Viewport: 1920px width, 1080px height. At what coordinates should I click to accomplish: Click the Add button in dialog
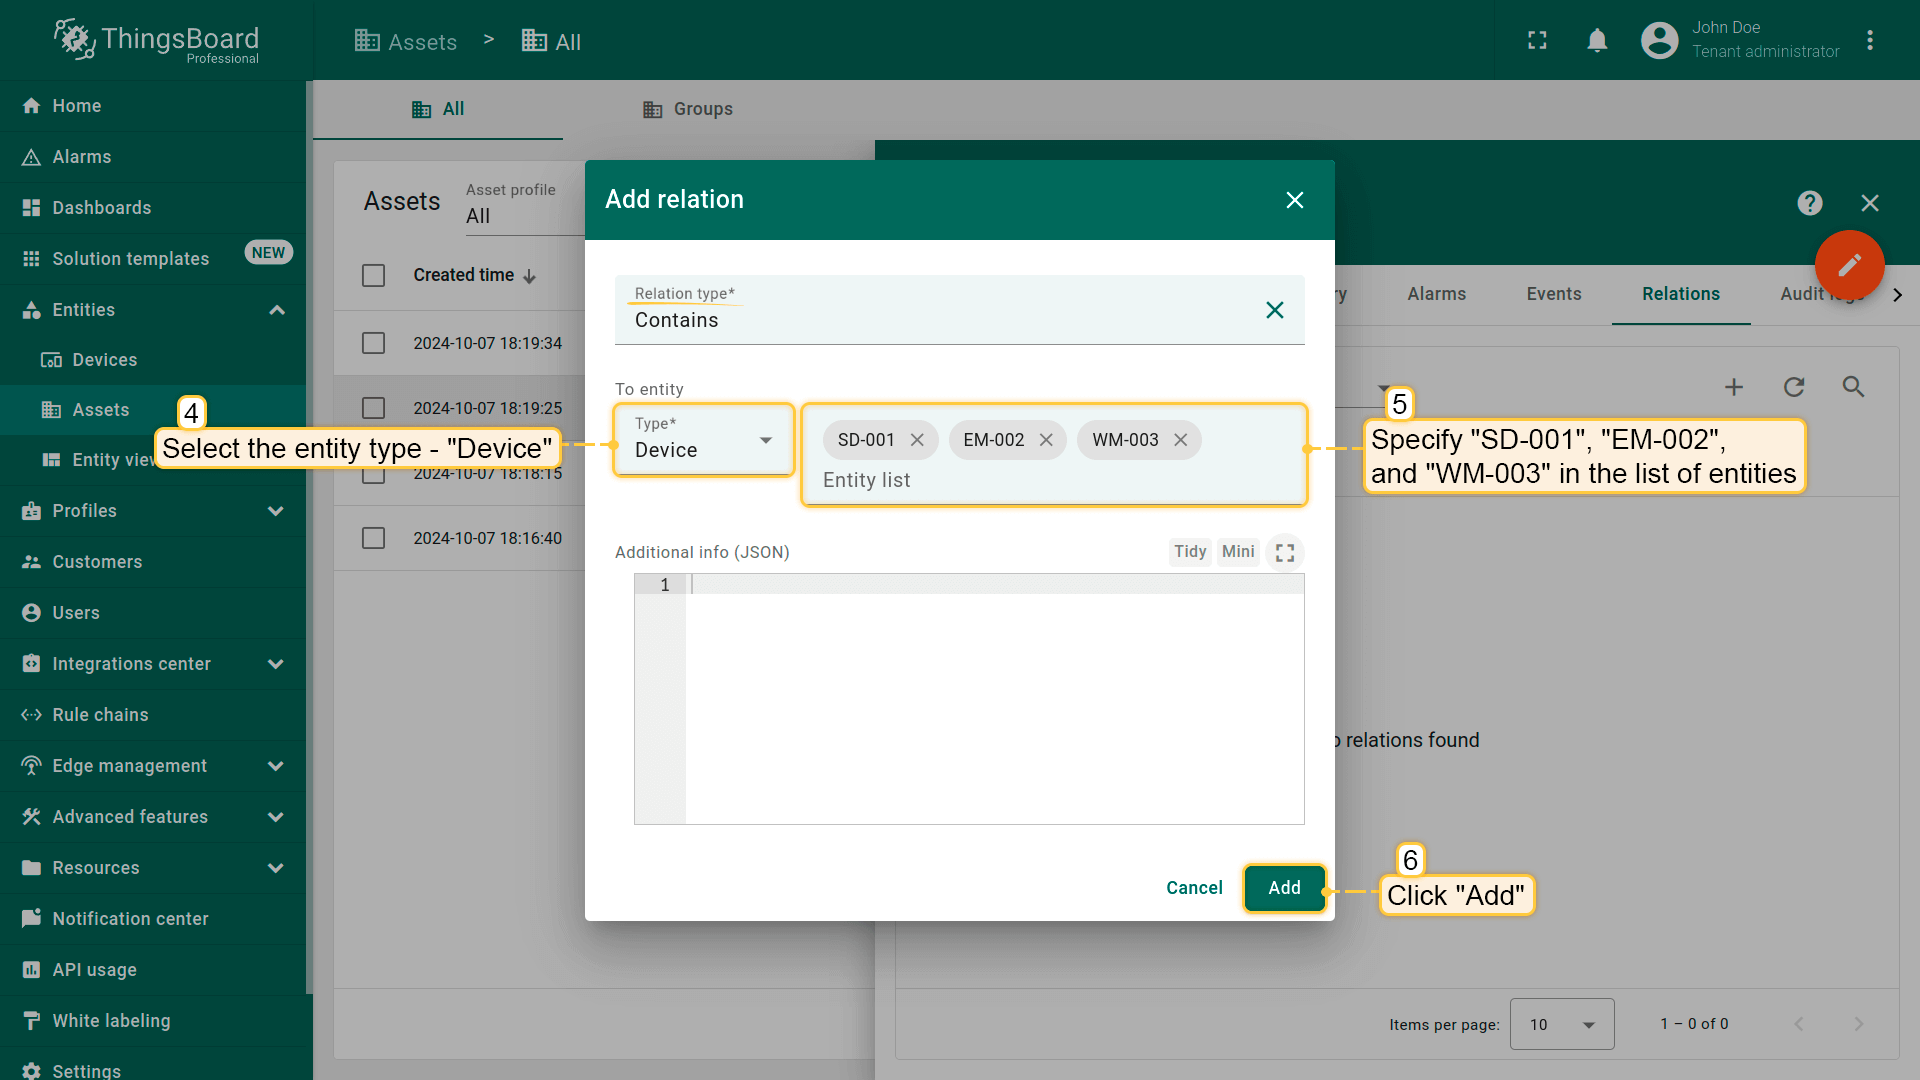click(x=1284, y=888)
